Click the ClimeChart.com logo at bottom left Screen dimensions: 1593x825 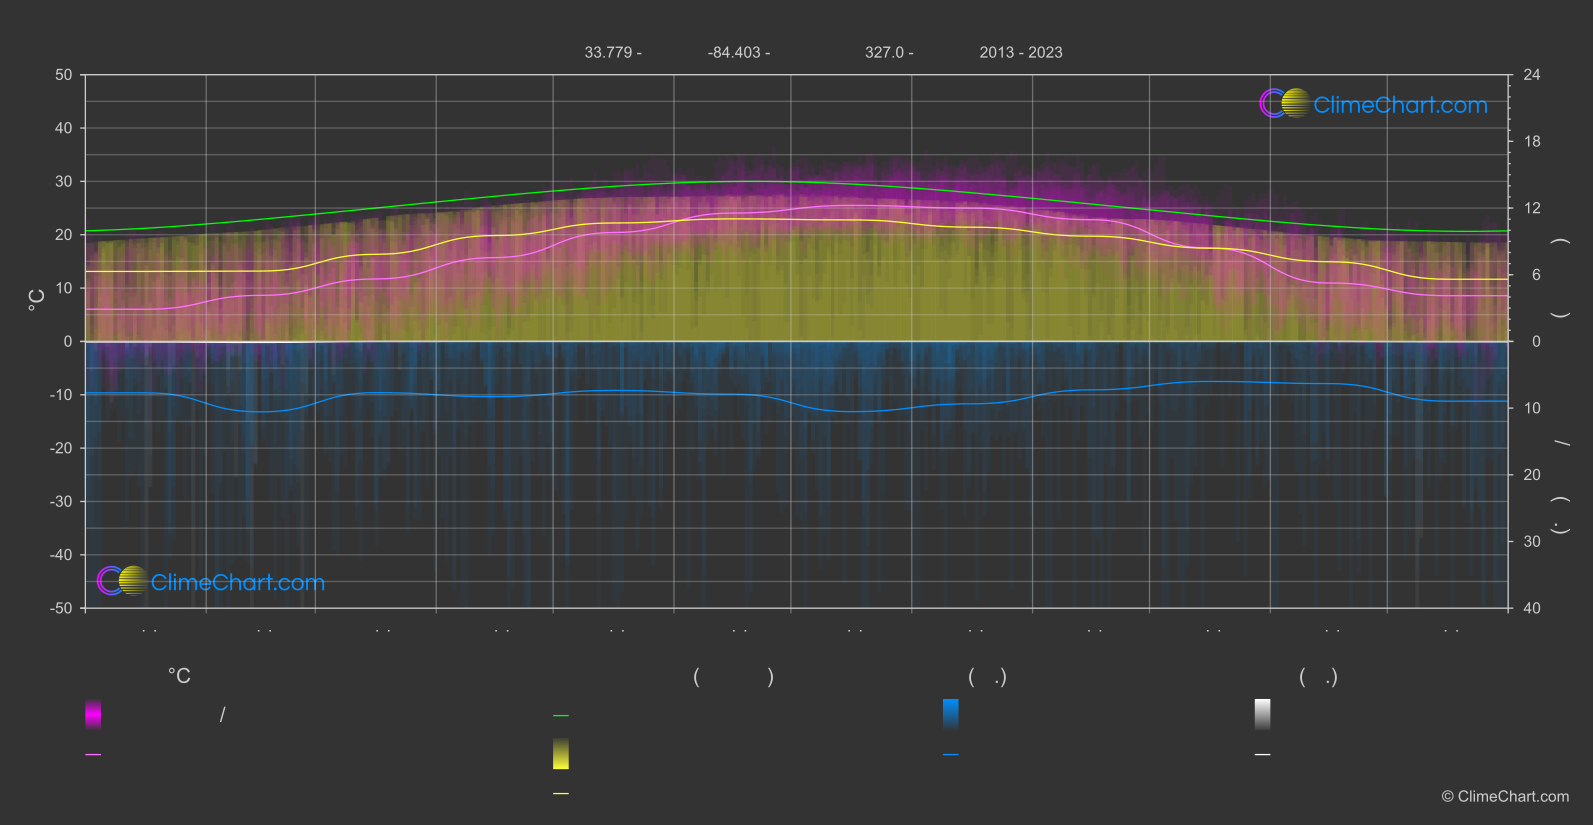tap(211, 581)
